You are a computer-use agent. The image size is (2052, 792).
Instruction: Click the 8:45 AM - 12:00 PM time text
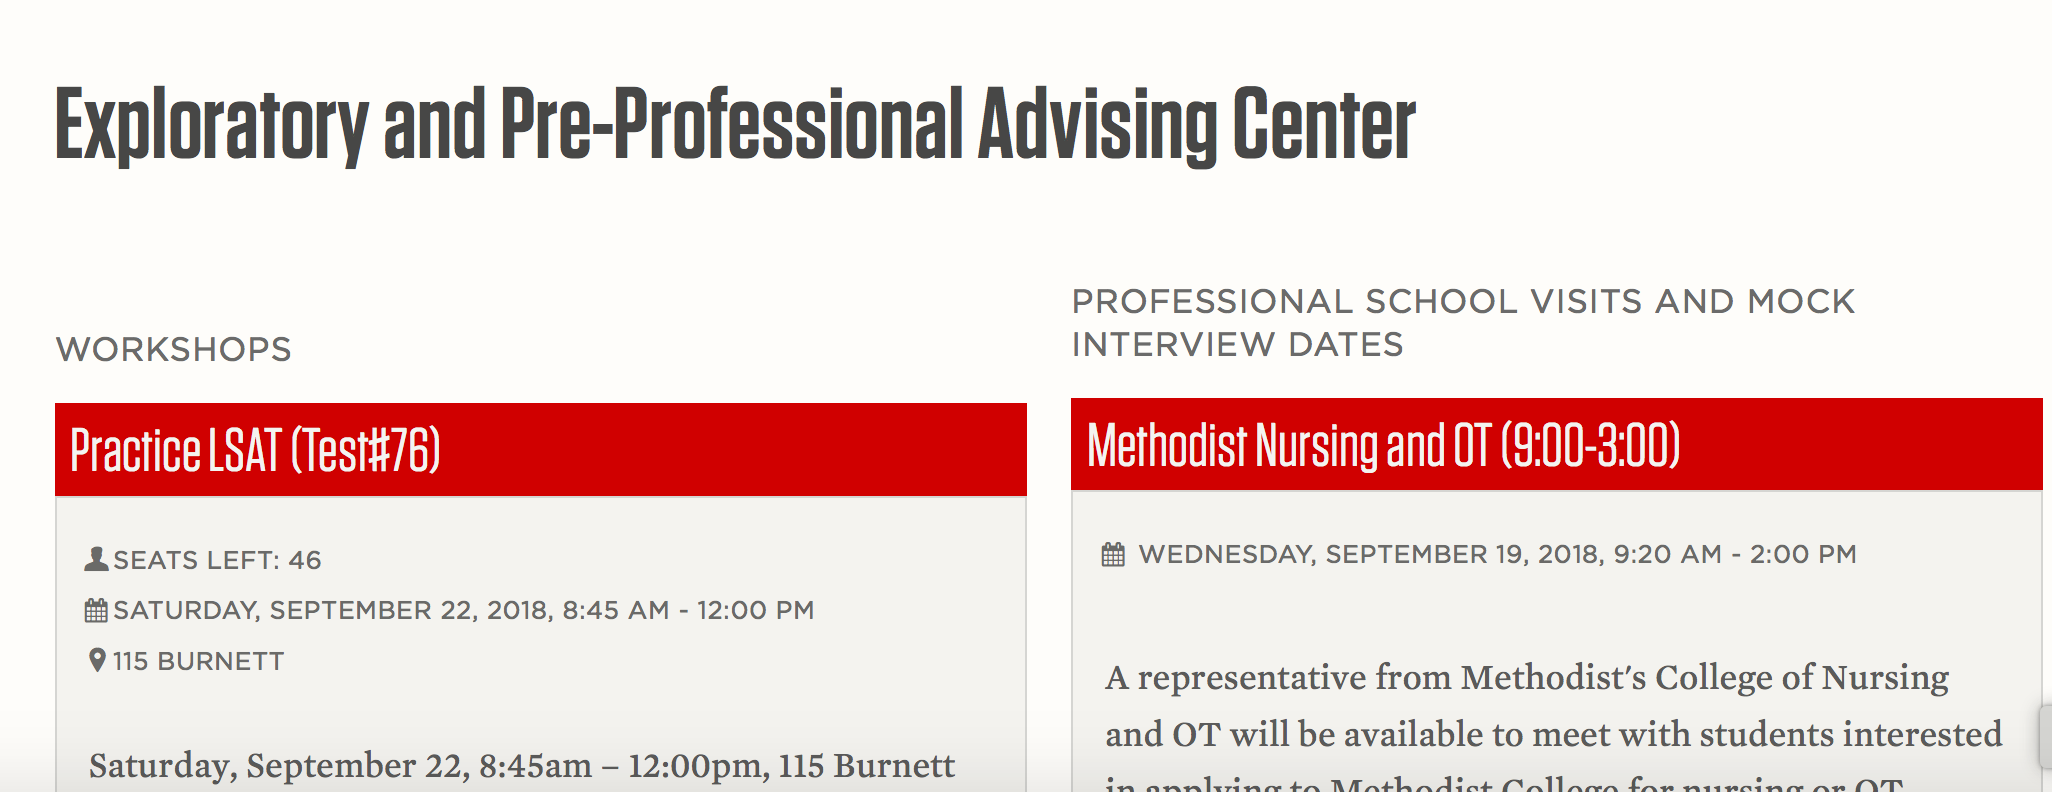(688, 610)
